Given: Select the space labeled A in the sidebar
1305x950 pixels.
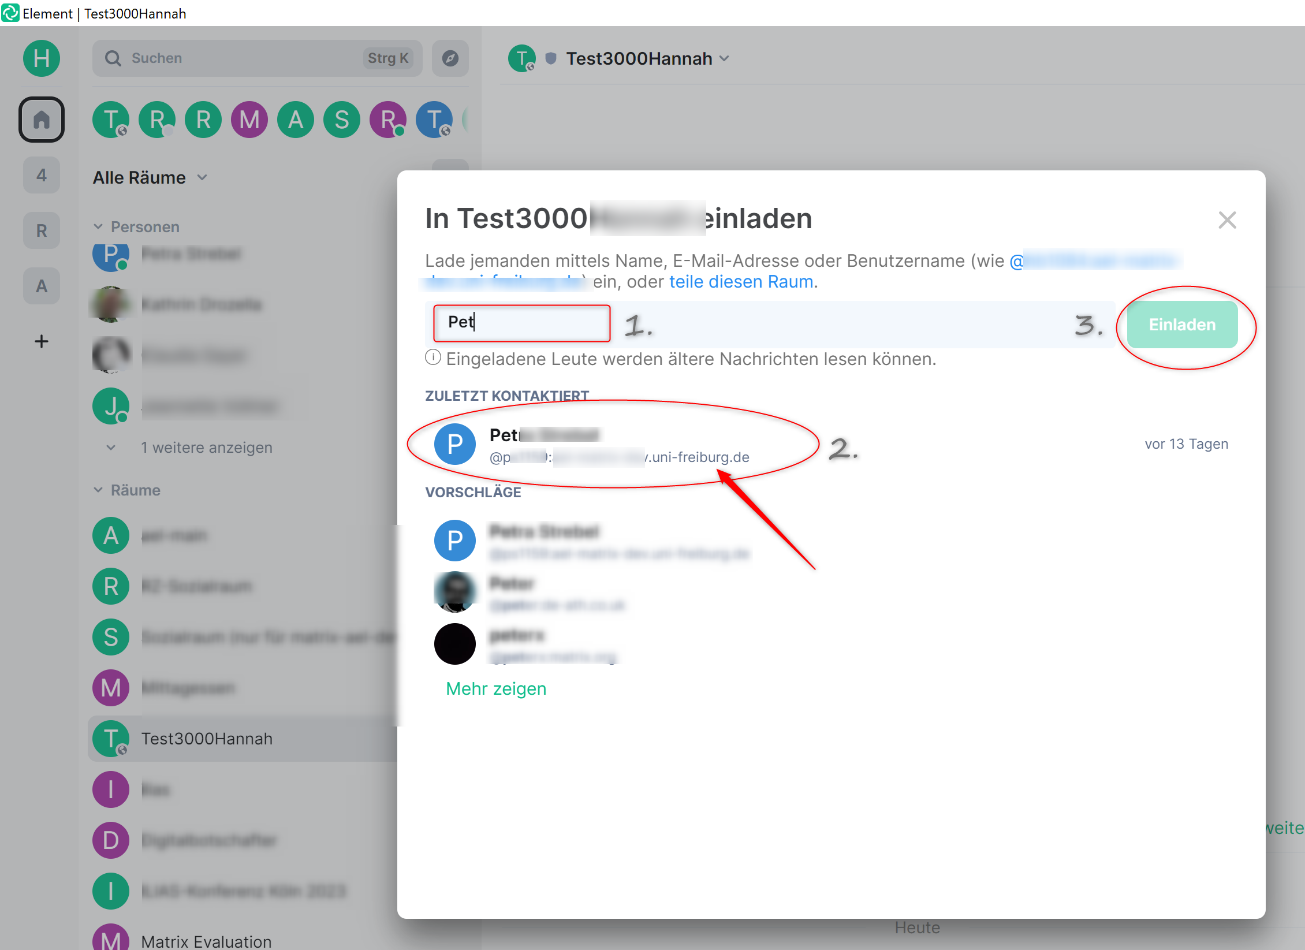Looking at the screenshot, I should click(x=41, y=286).
